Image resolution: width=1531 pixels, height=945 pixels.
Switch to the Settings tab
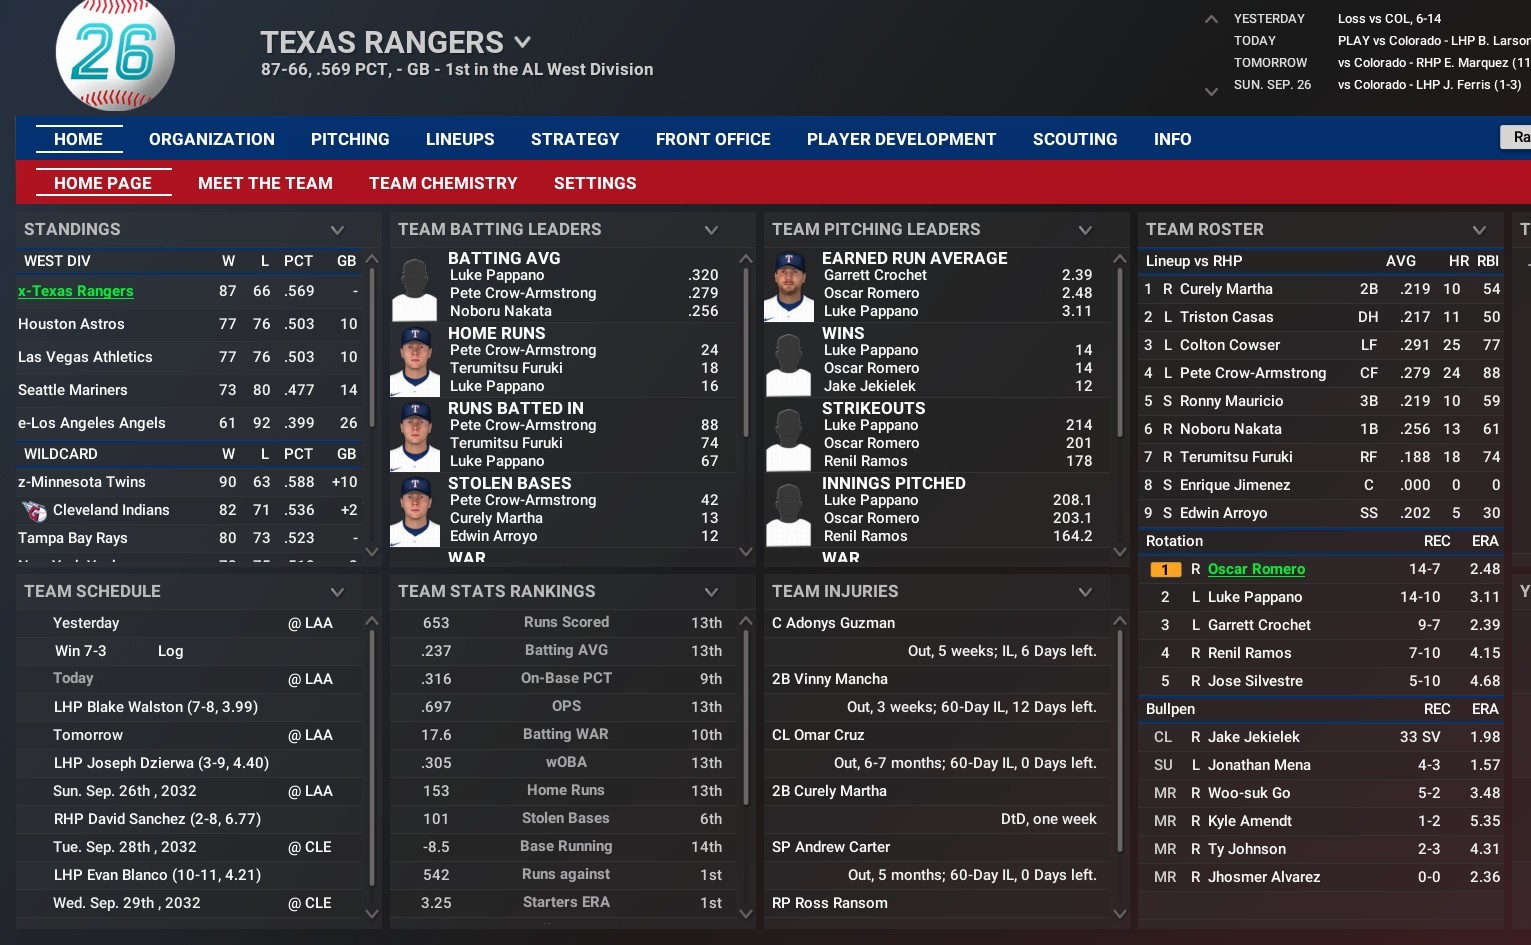click(x=595, y=183)
